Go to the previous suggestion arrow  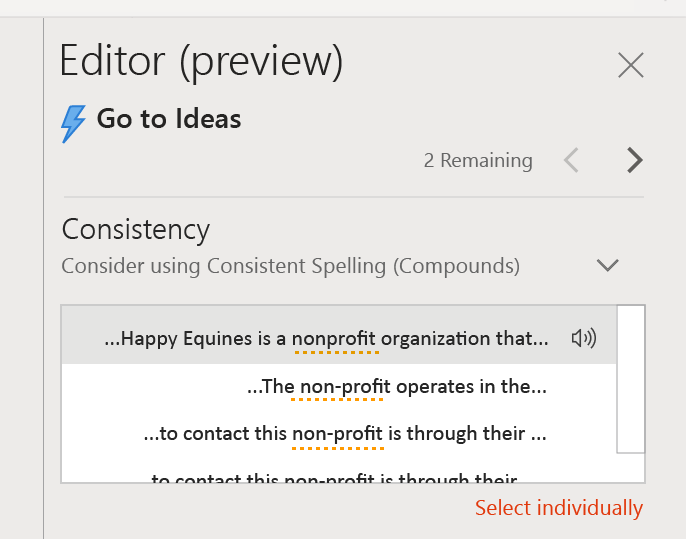point(572,160)
